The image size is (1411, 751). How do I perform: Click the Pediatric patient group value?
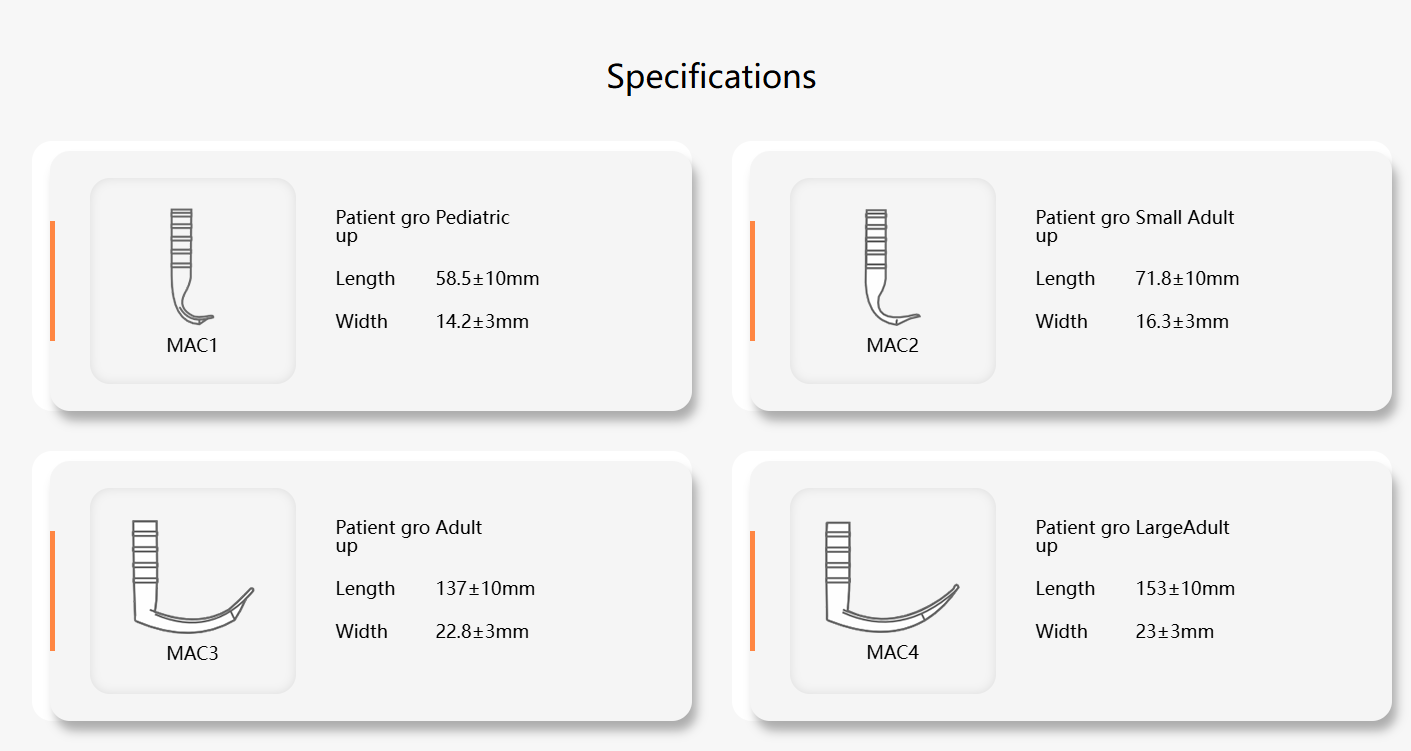(x=473, y=217)
